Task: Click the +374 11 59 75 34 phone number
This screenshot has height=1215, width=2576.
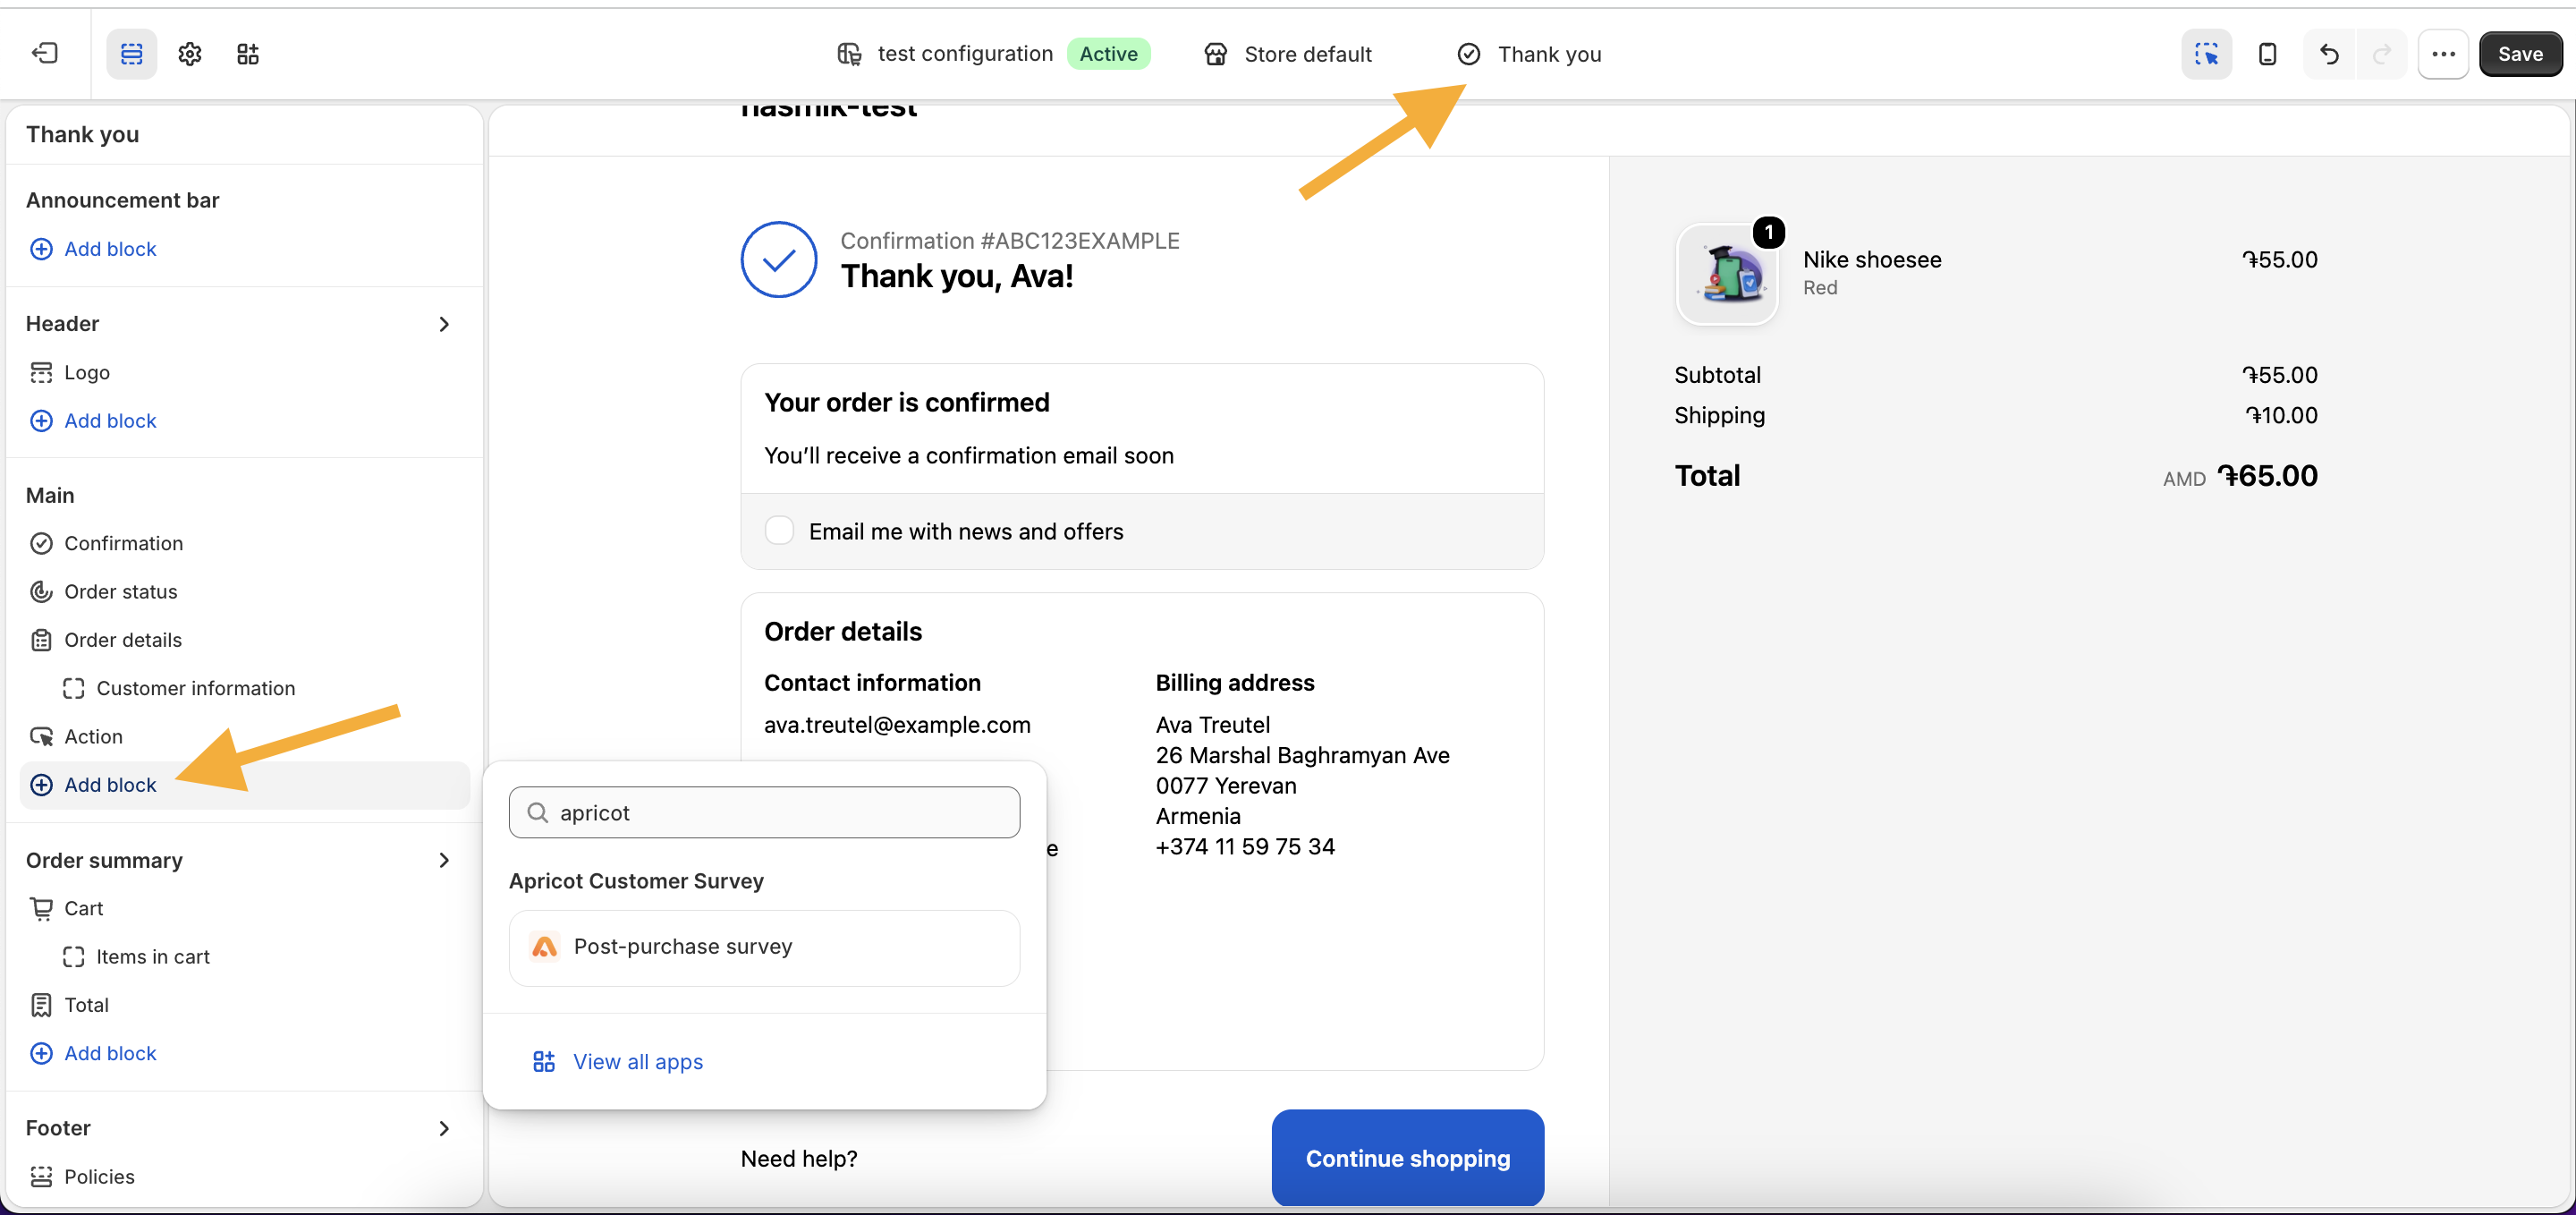Action: click(1245, 847)
